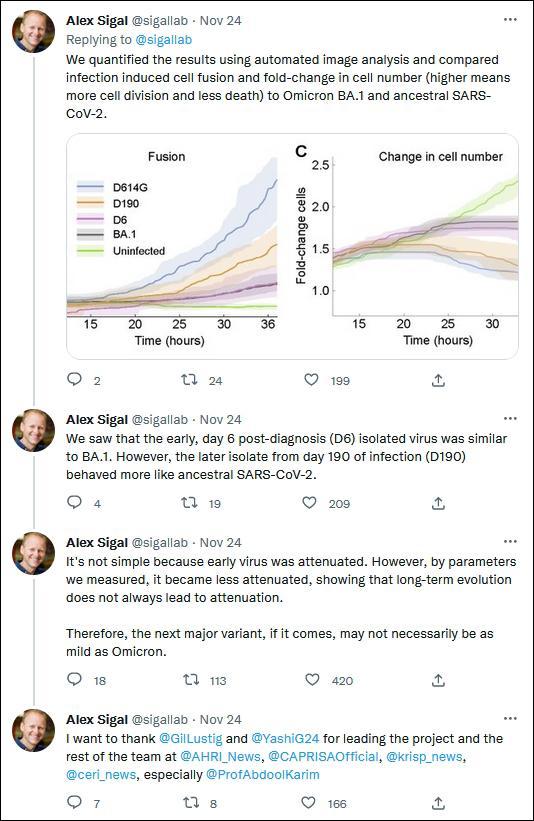View Alex Sigal's avatar on first tweet

point(34,31)
